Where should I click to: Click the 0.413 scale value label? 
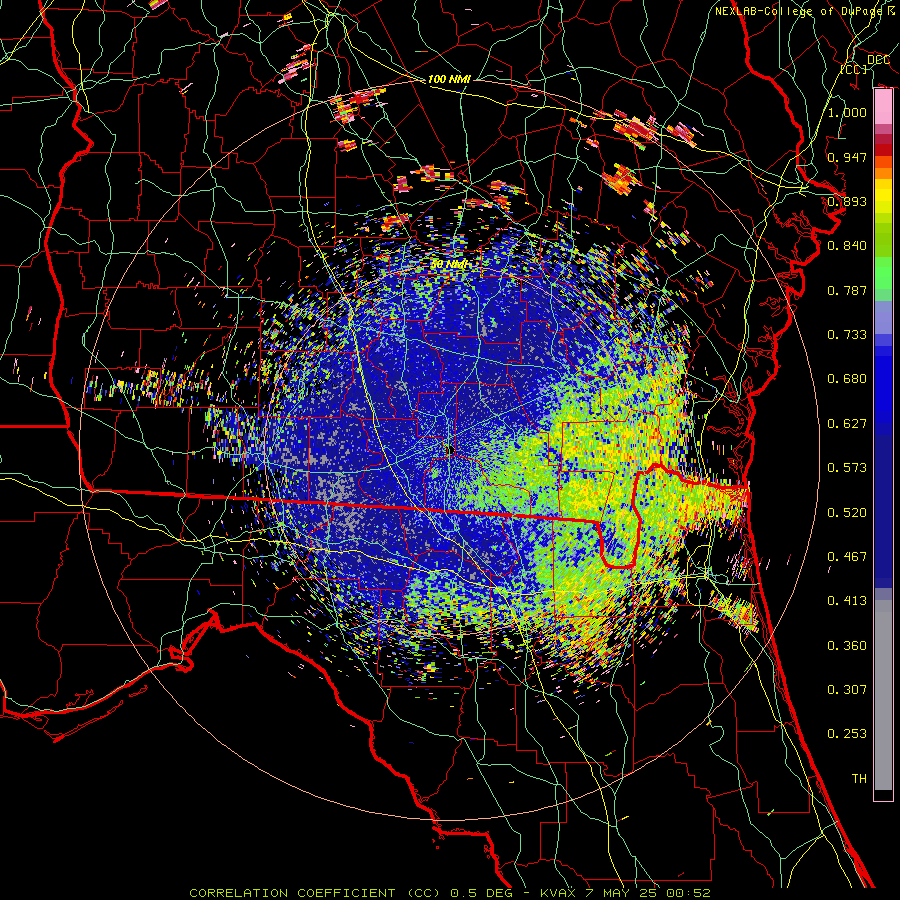click(847, 601)
